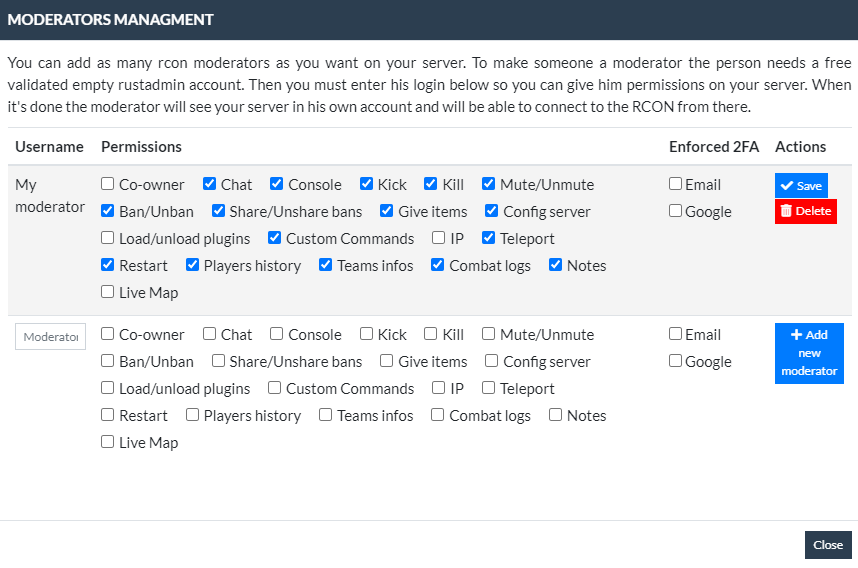Check Console for the new moderator
This screenshot has height=568, width=858.
pos(276,334)
